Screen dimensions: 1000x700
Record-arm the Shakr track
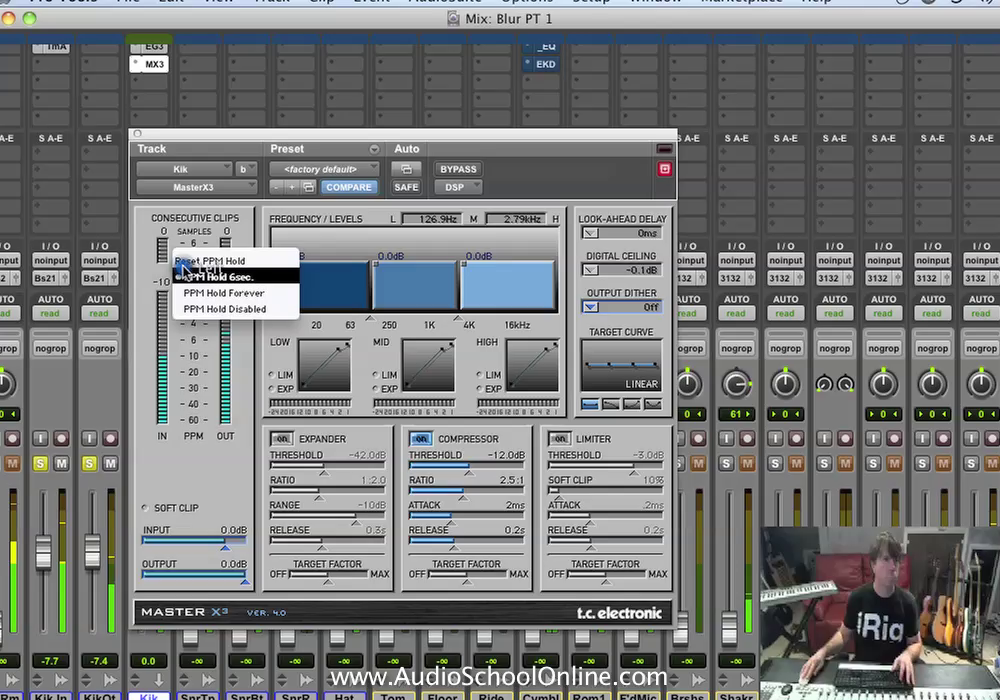[747, 439]
